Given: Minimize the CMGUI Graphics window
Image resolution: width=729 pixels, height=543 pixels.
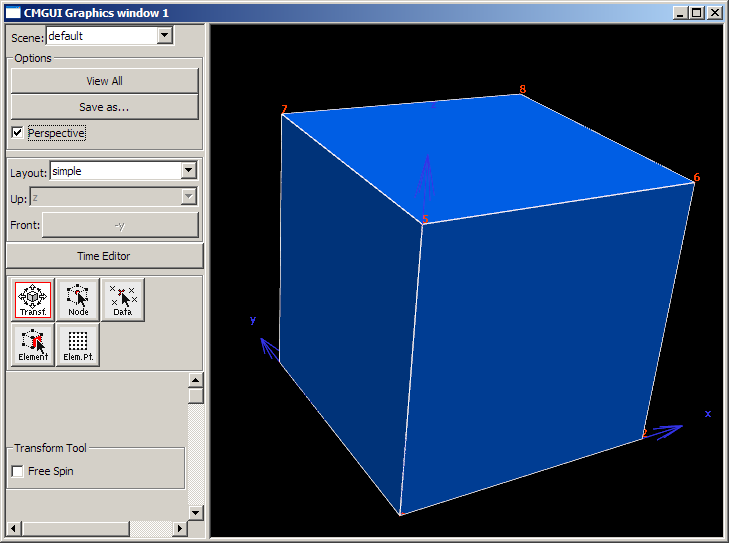Looking at the screenshot, I should pos(680,13).
